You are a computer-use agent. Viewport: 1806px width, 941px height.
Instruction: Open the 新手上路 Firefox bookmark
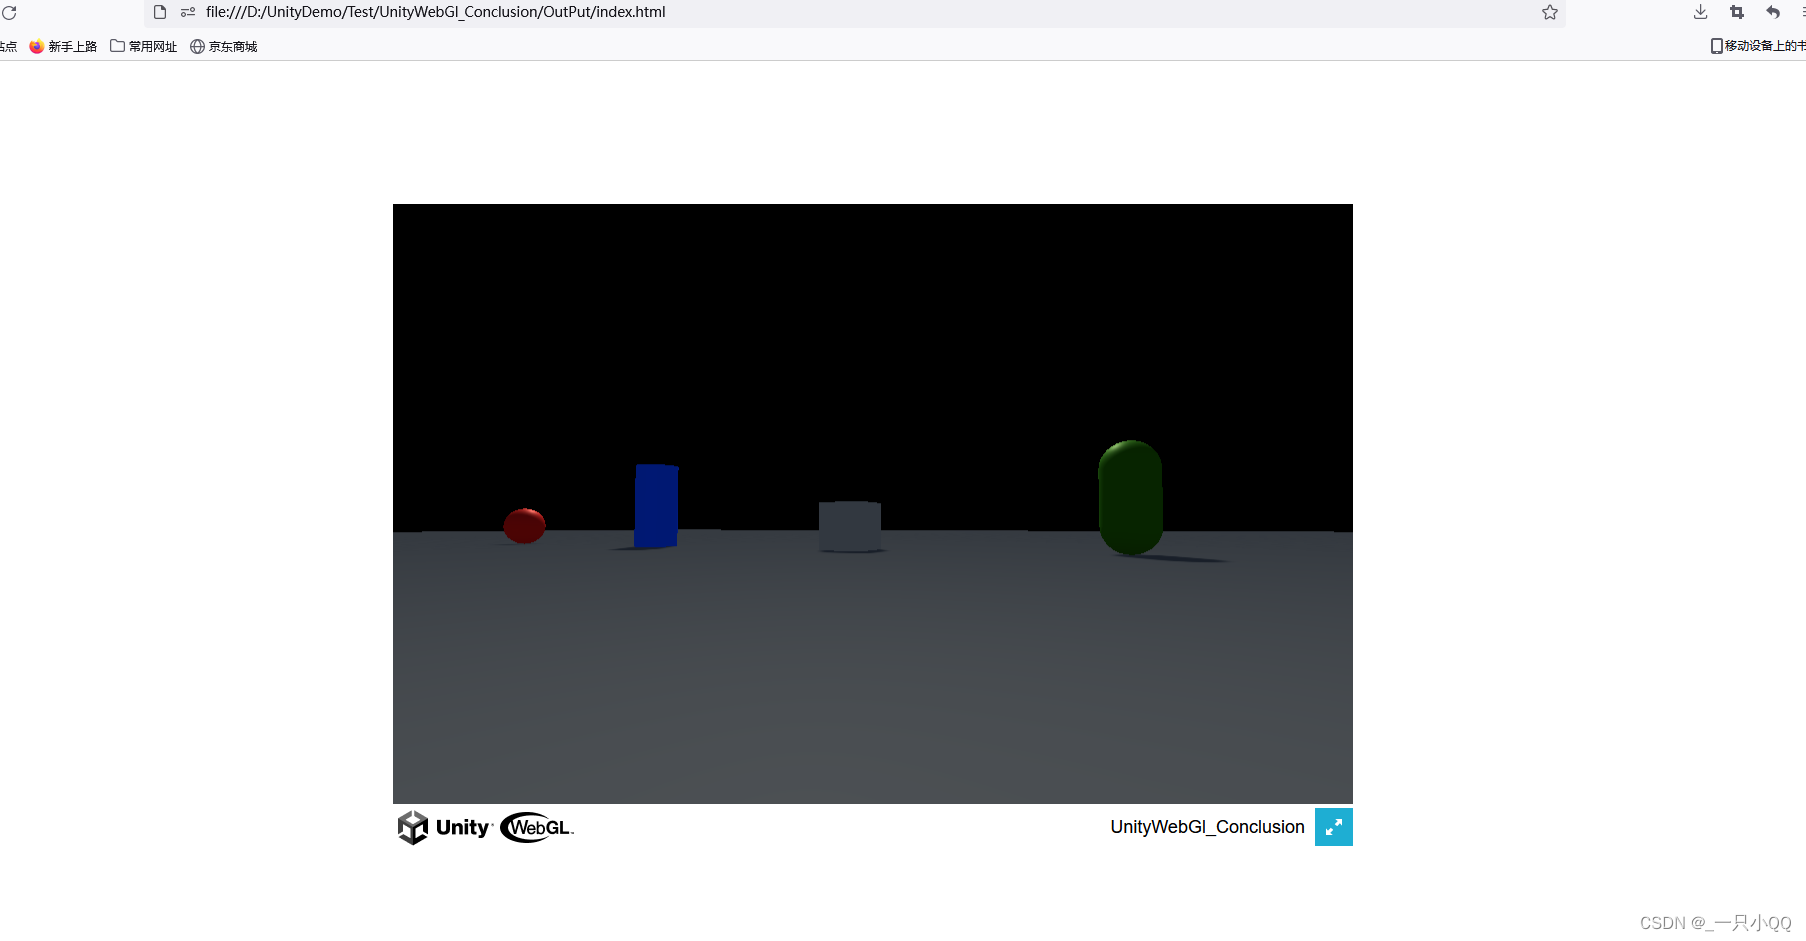[63, 46]
